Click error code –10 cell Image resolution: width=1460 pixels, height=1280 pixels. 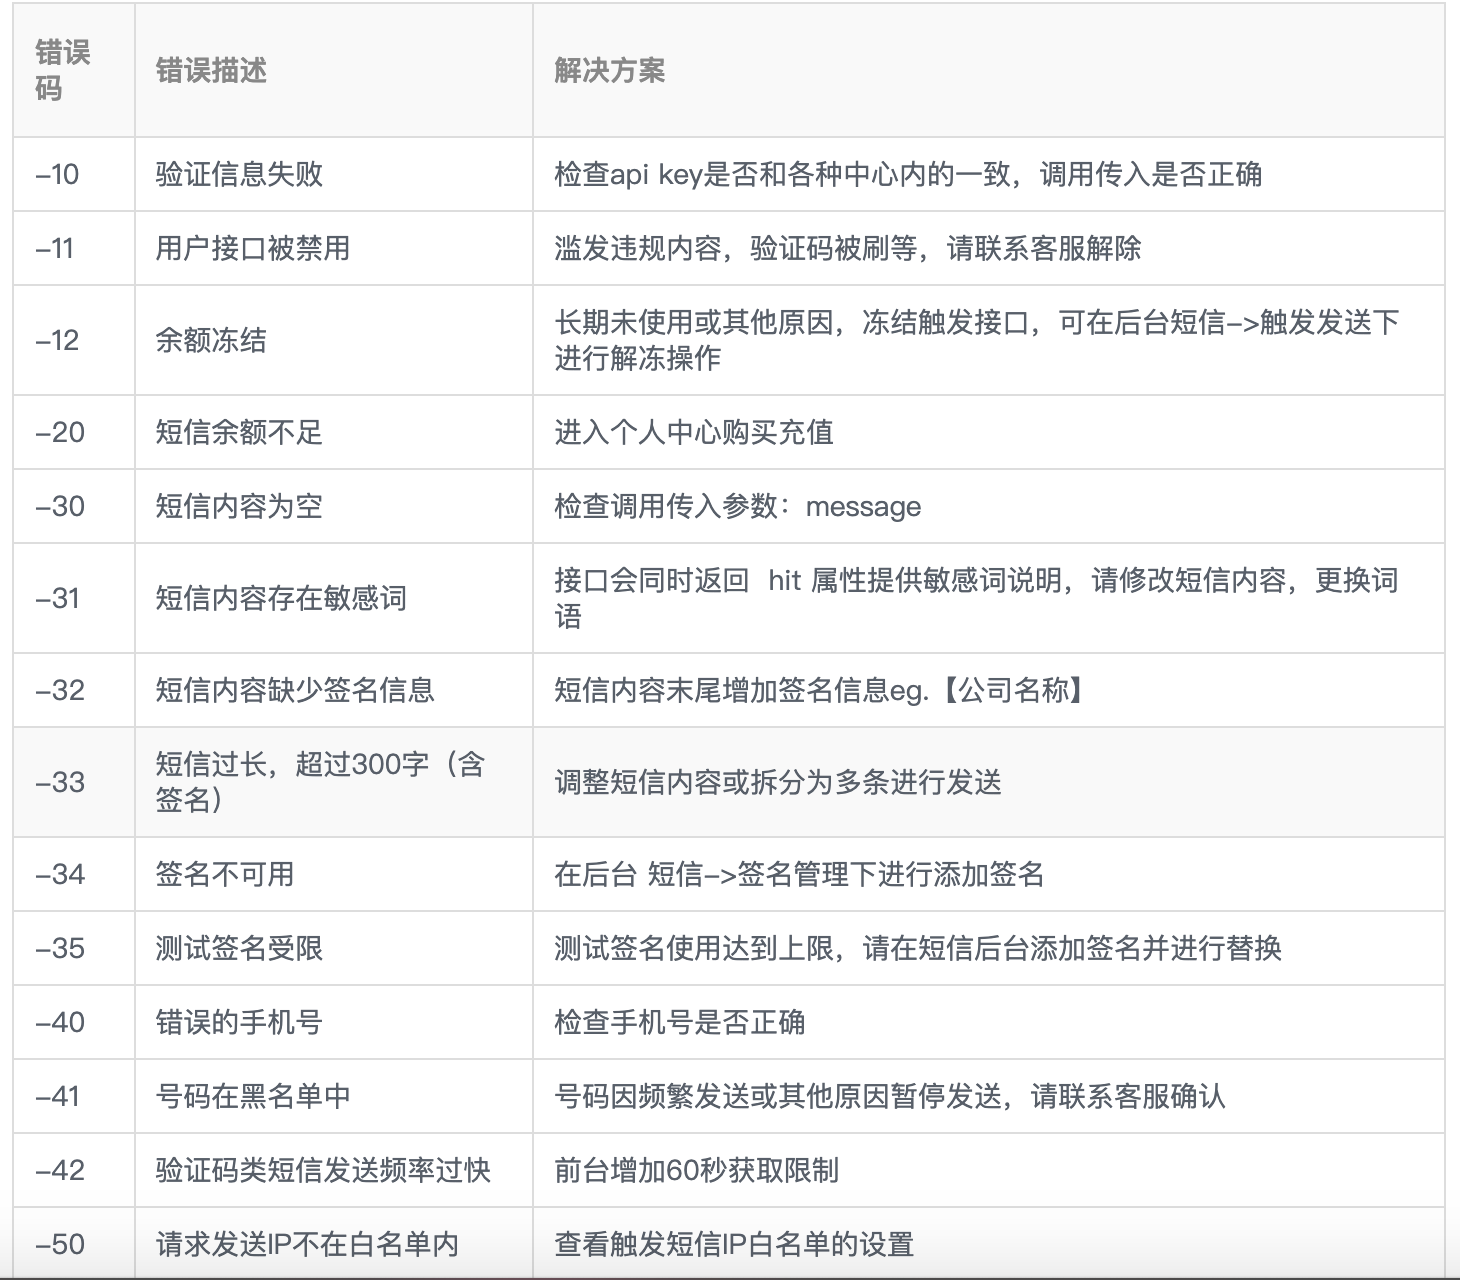(60, 173)
